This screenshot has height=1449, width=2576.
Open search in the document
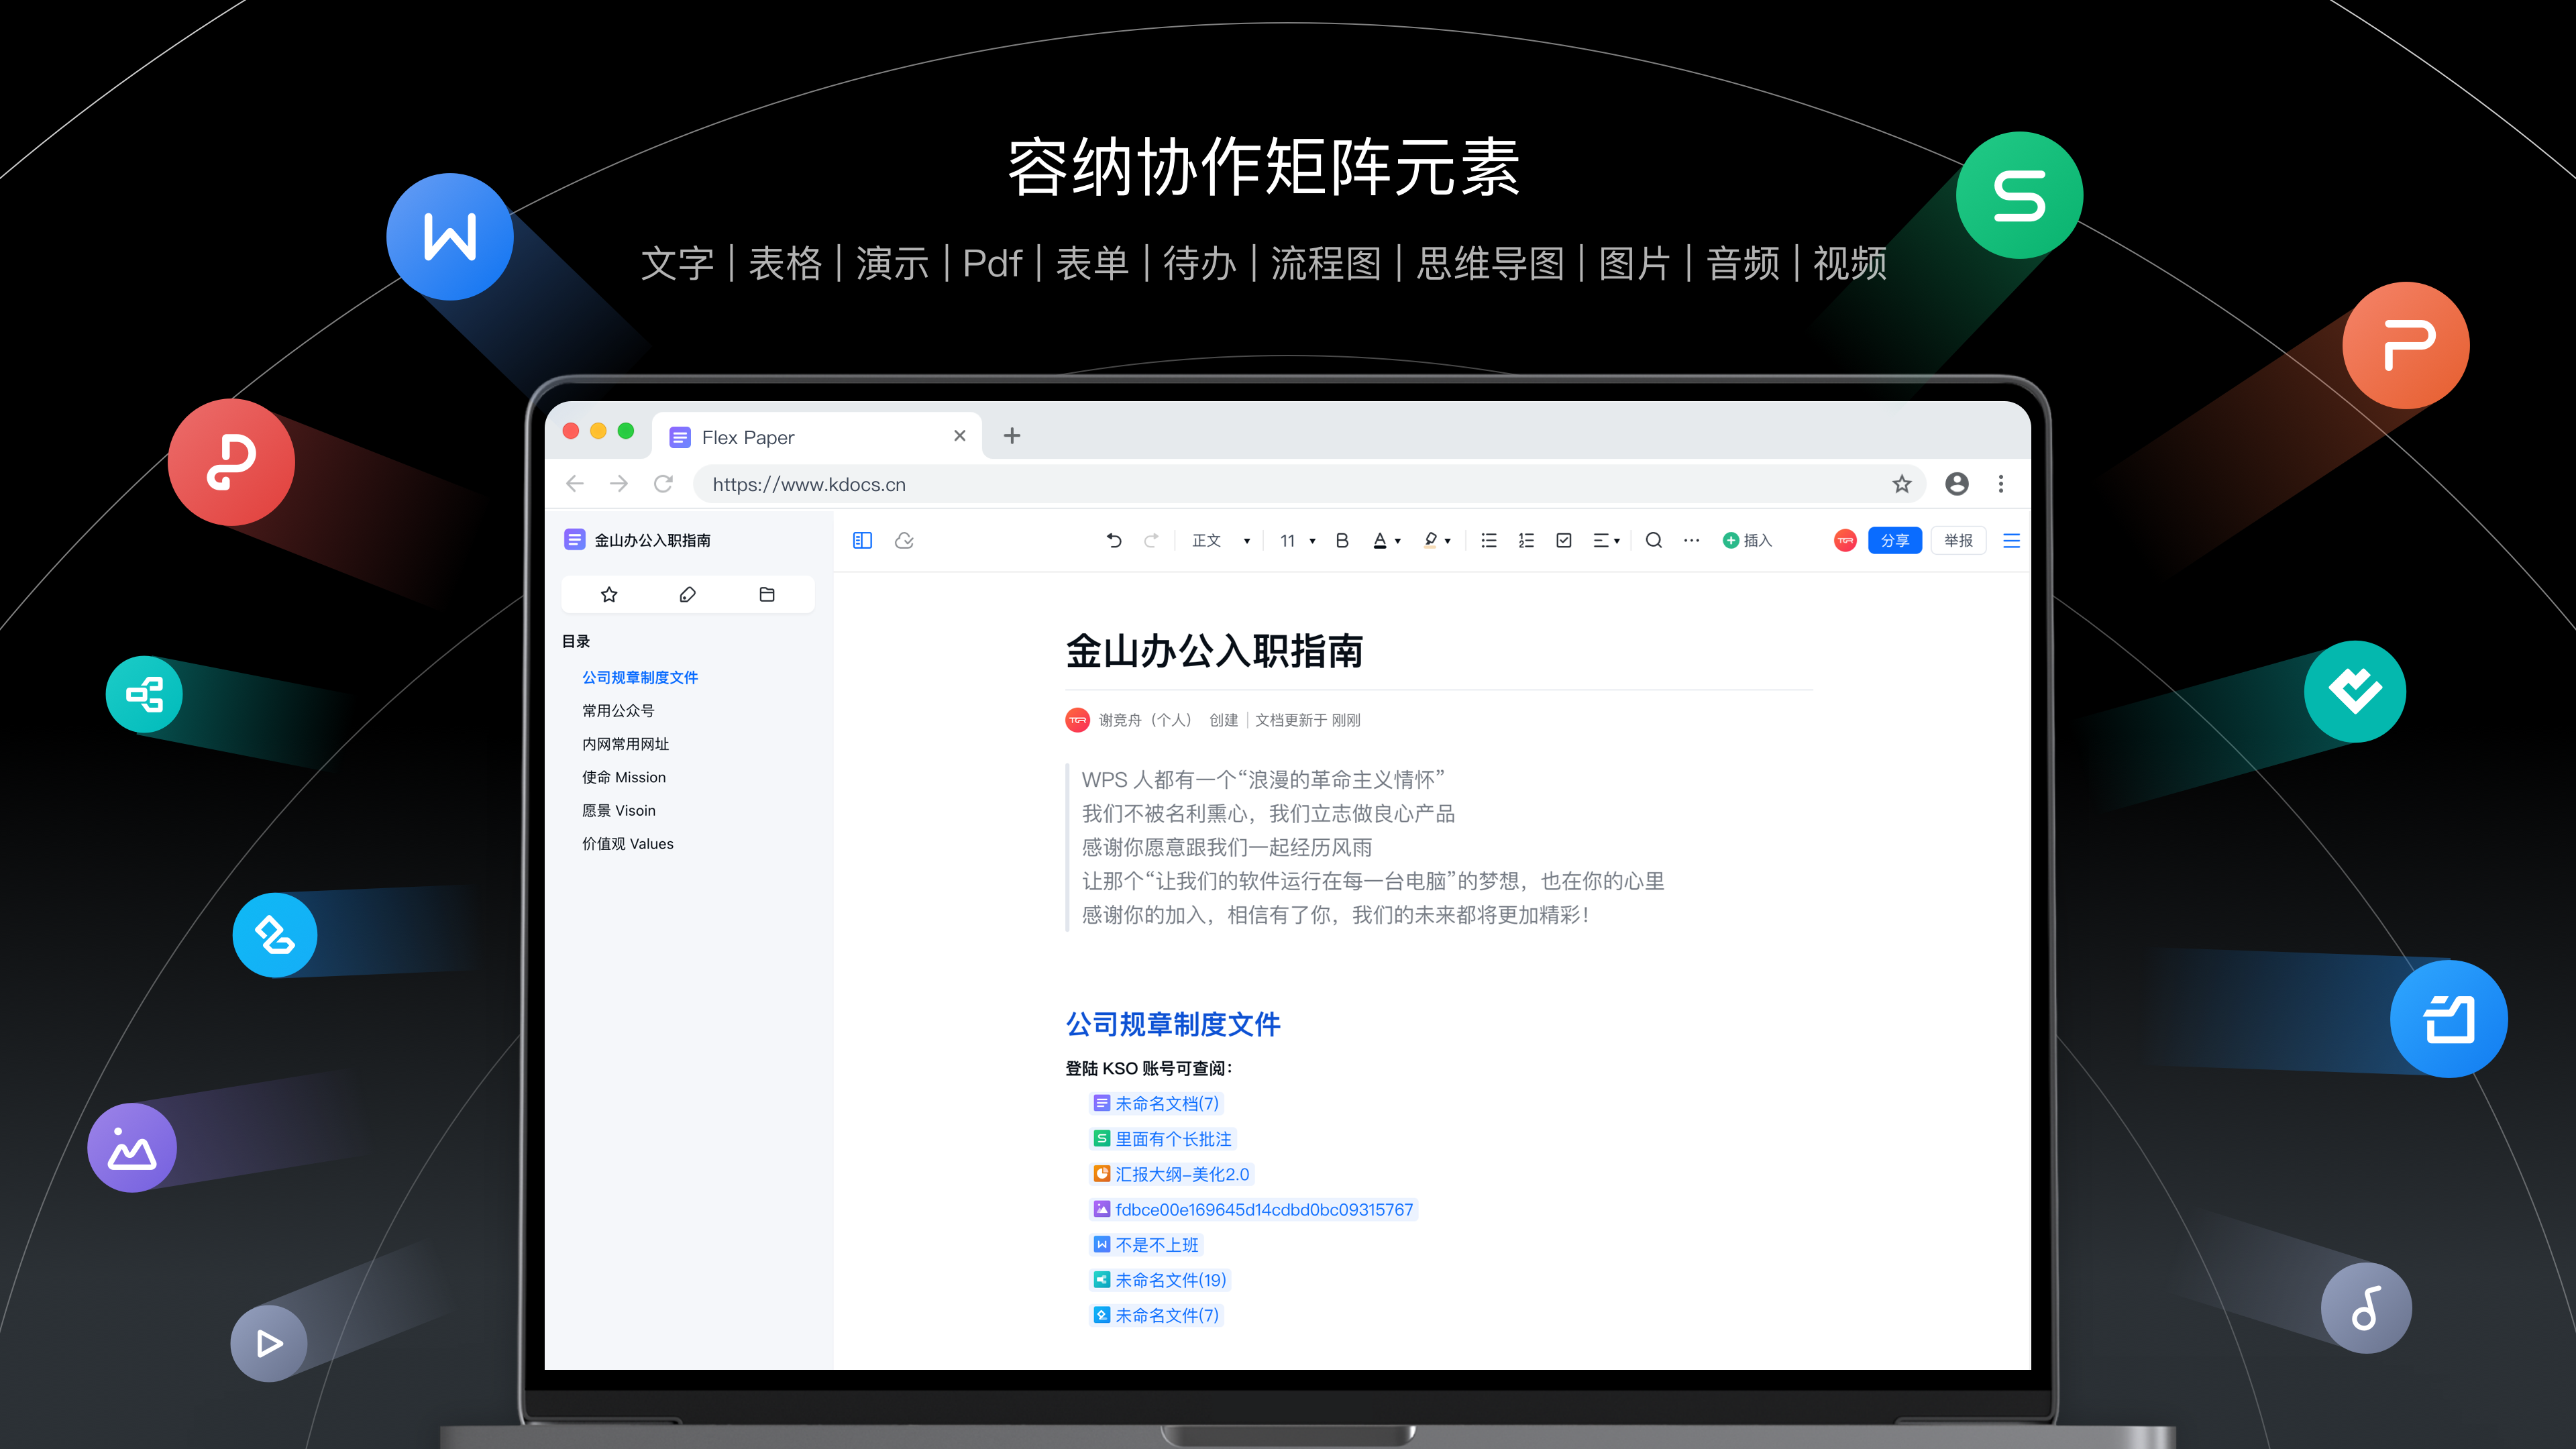pyautogui.click(x=1654, y=540)
